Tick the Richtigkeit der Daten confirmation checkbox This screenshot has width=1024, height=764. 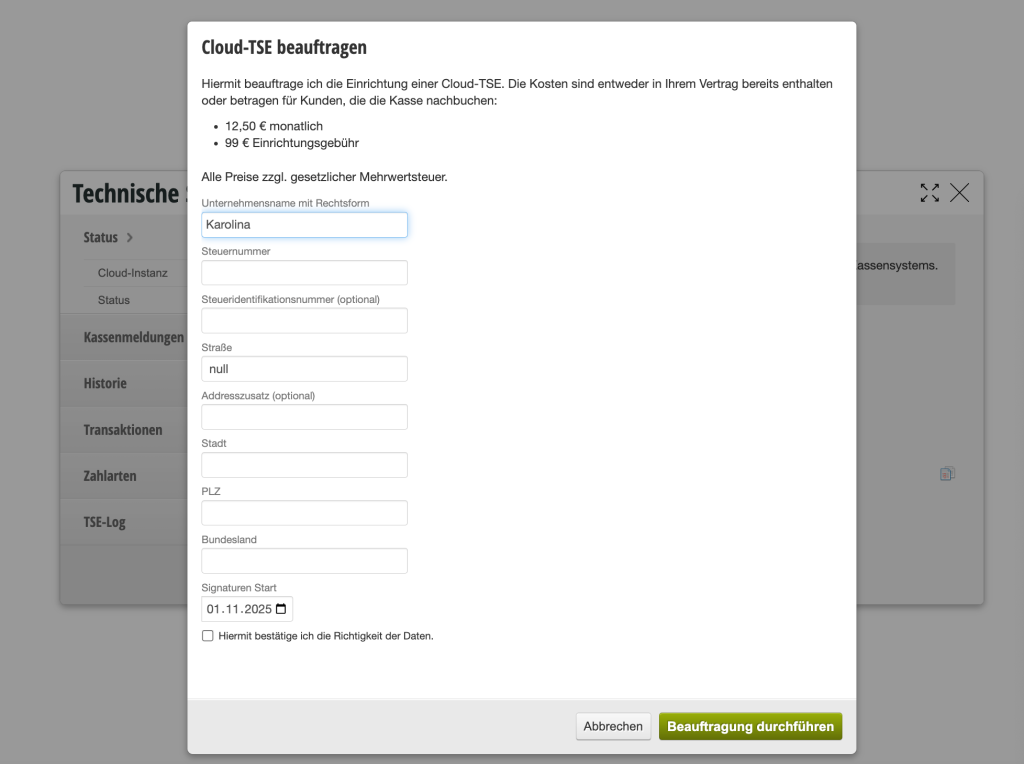click(208, 636)
